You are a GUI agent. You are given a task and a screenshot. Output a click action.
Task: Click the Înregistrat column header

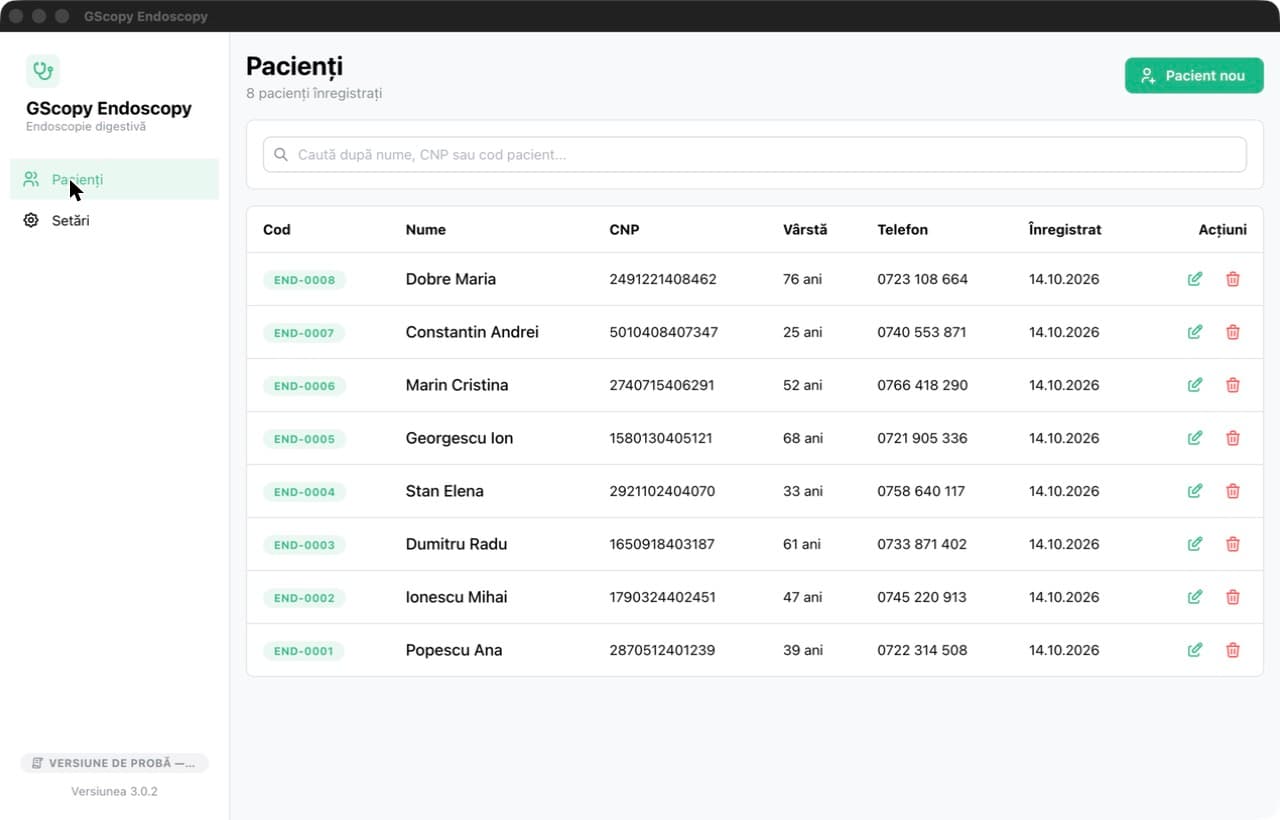(x=1065, y=229)
